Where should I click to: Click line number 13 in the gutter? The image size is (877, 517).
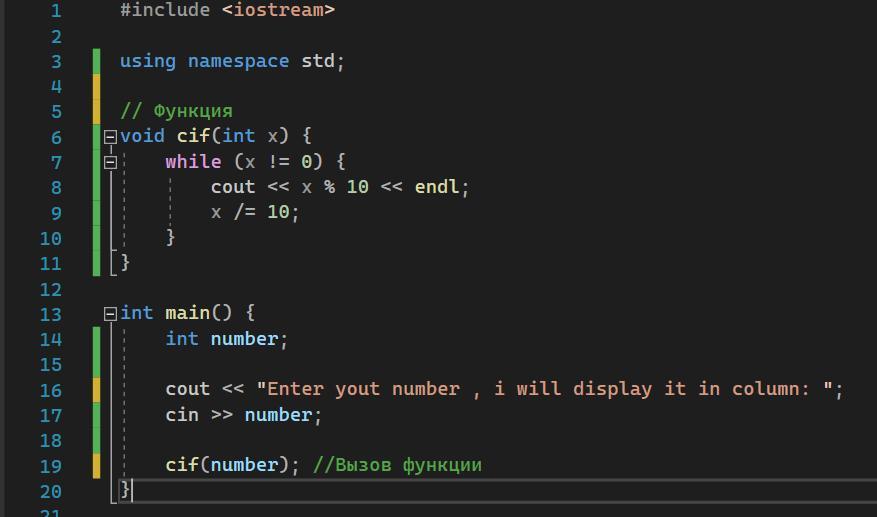(x=50, y=314)
